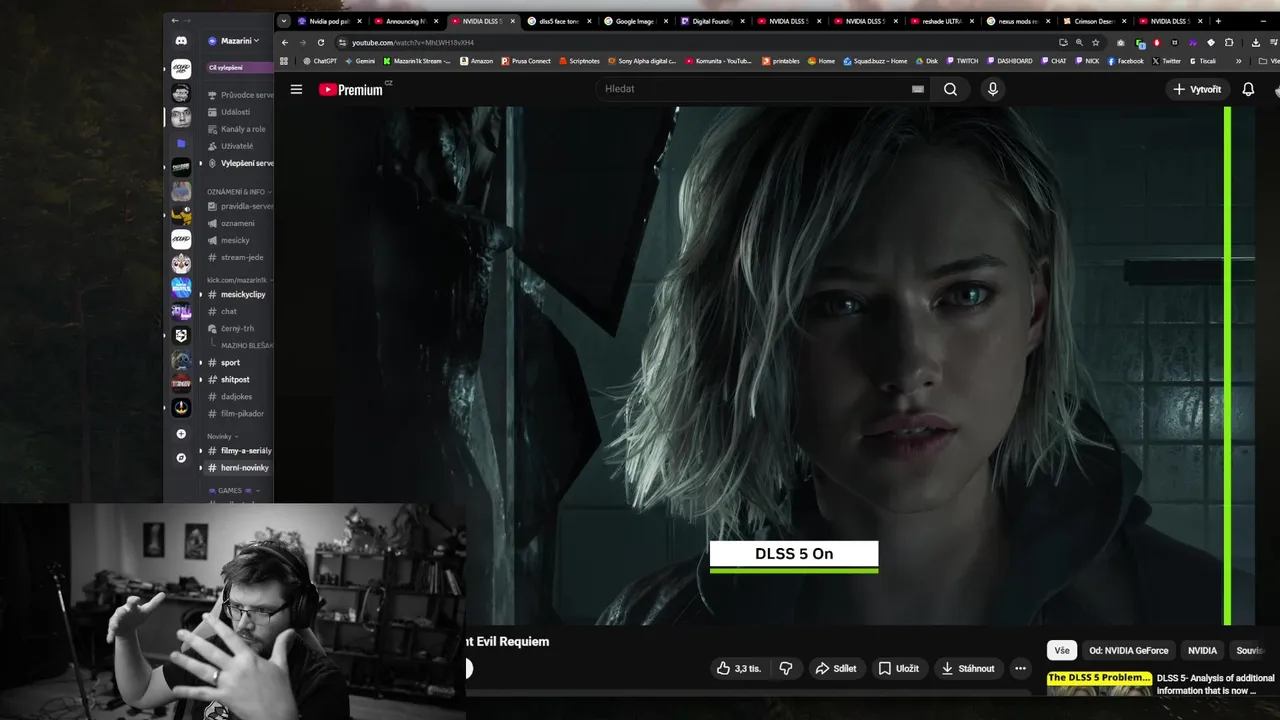Screen dimensions: 1280x720
Task: Open the Prusa Connect bookmark
Action: [x=526, y=61]
